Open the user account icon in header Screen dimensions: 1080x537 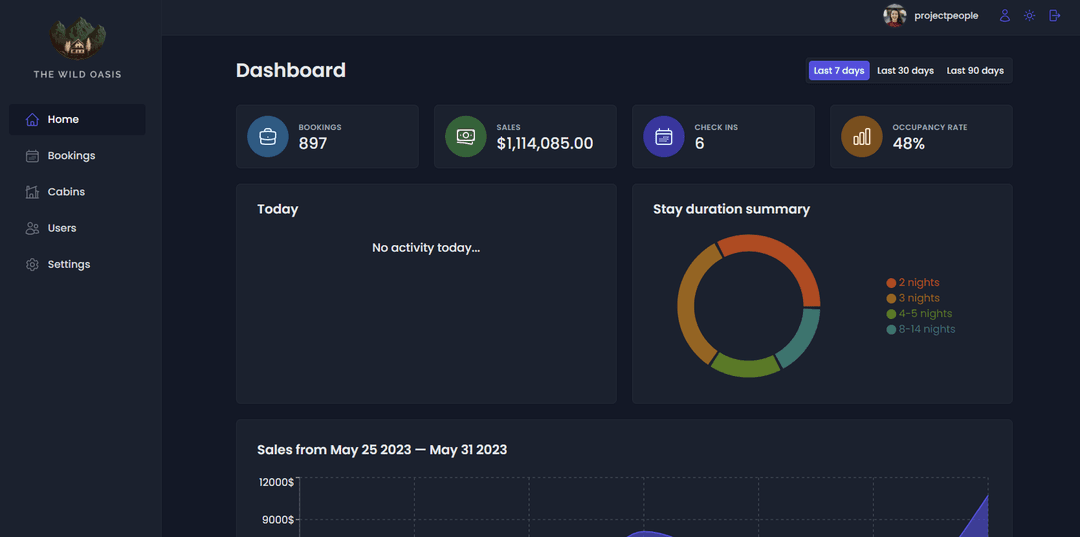point(1004,16)
